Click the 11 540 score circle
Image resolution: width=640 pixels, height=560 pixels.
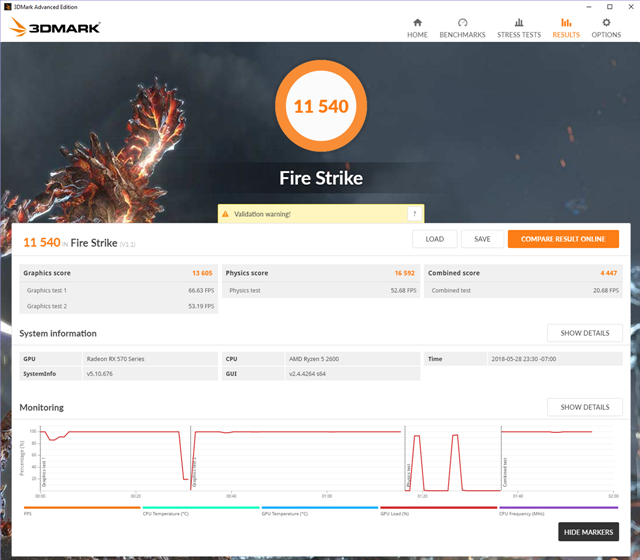pos(321,106)
